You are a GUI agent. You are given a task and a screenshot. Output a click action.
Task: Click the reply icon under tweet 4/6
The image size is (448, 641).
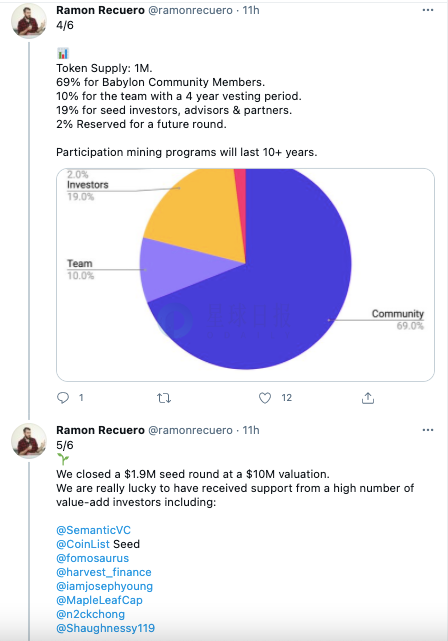63,397
